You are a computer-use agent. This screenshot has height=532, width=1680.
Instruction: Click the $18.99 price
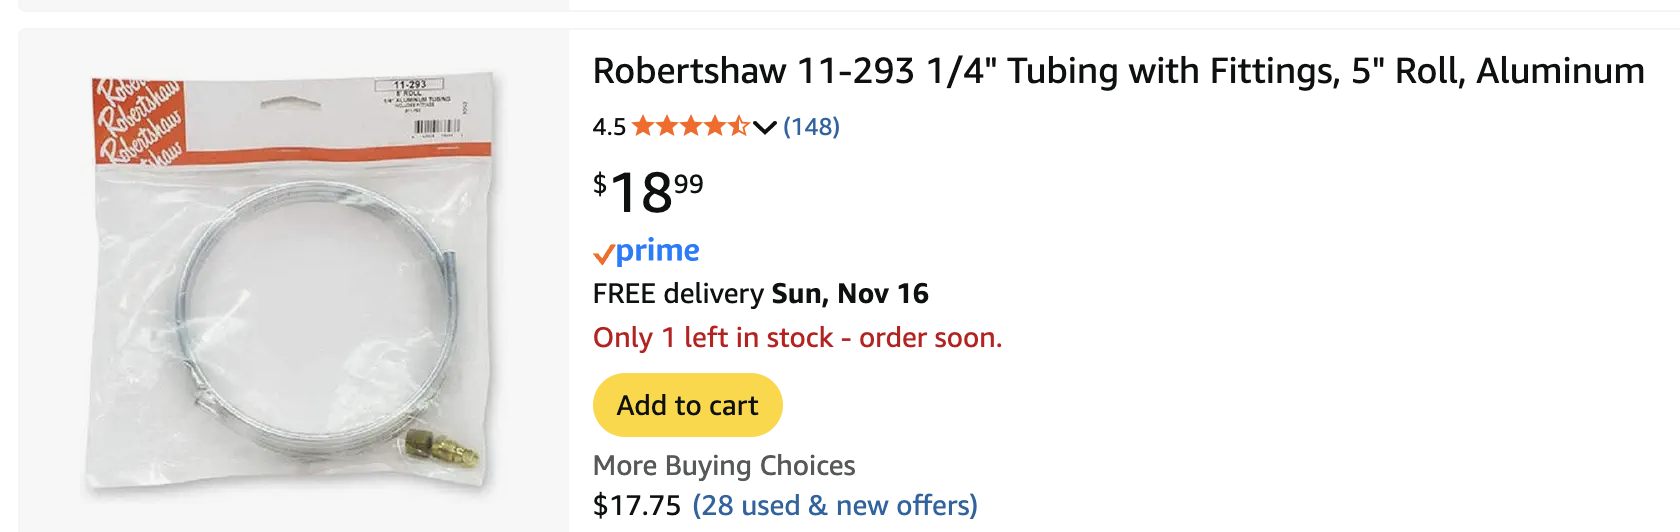point(648,192)
